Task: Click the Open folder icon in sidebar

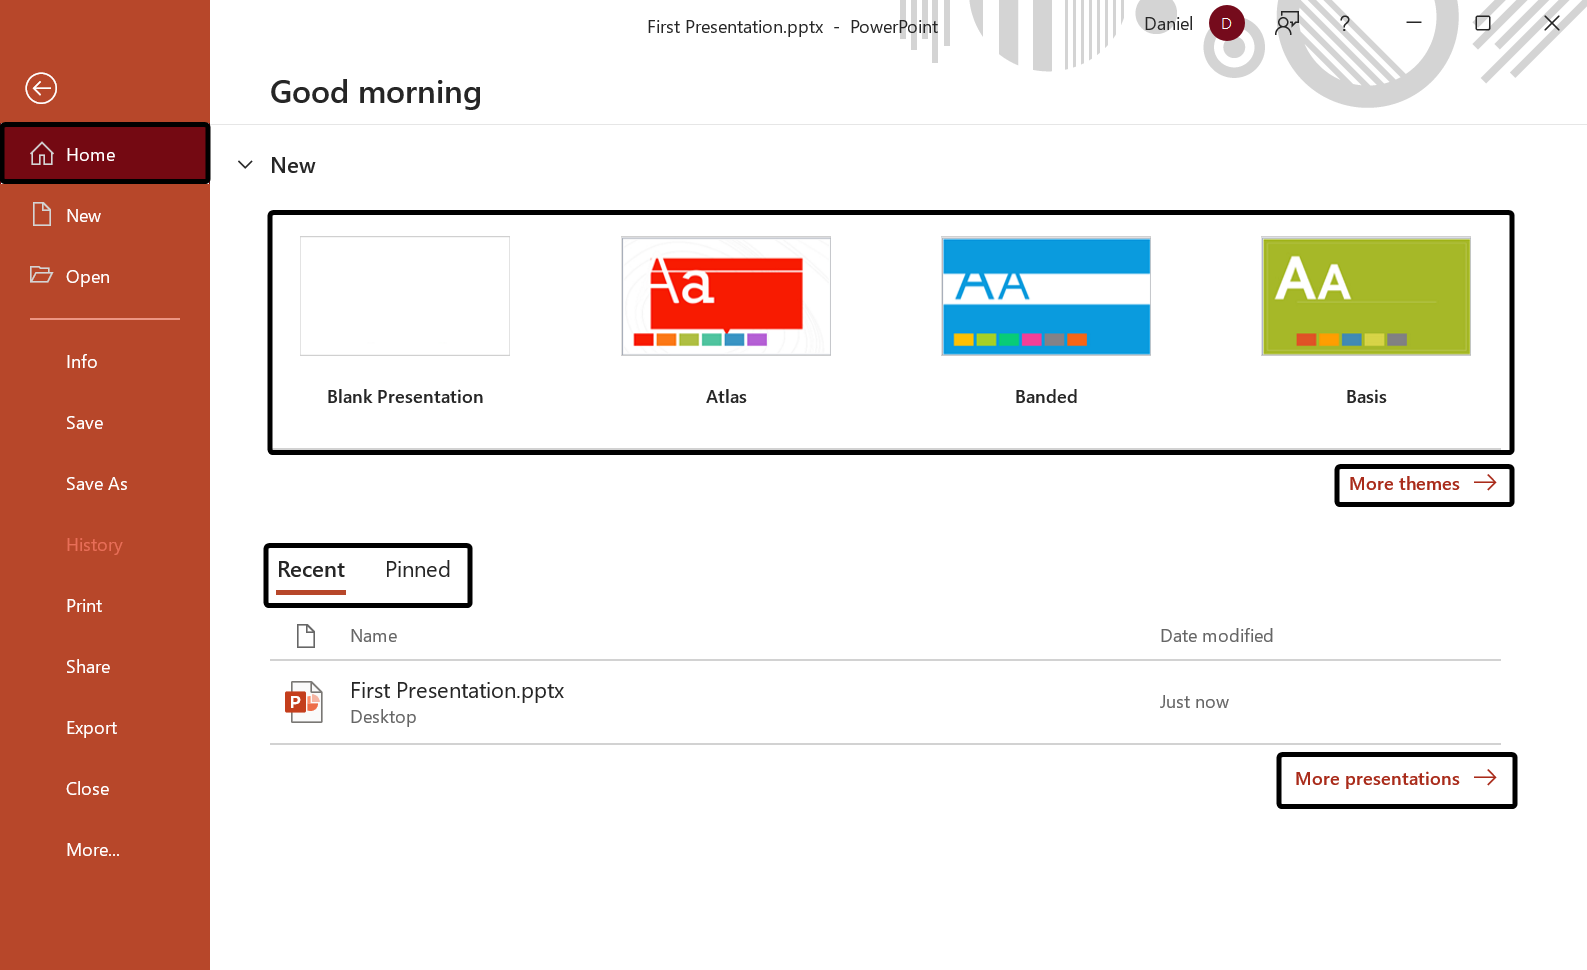Action: (42, 275)
